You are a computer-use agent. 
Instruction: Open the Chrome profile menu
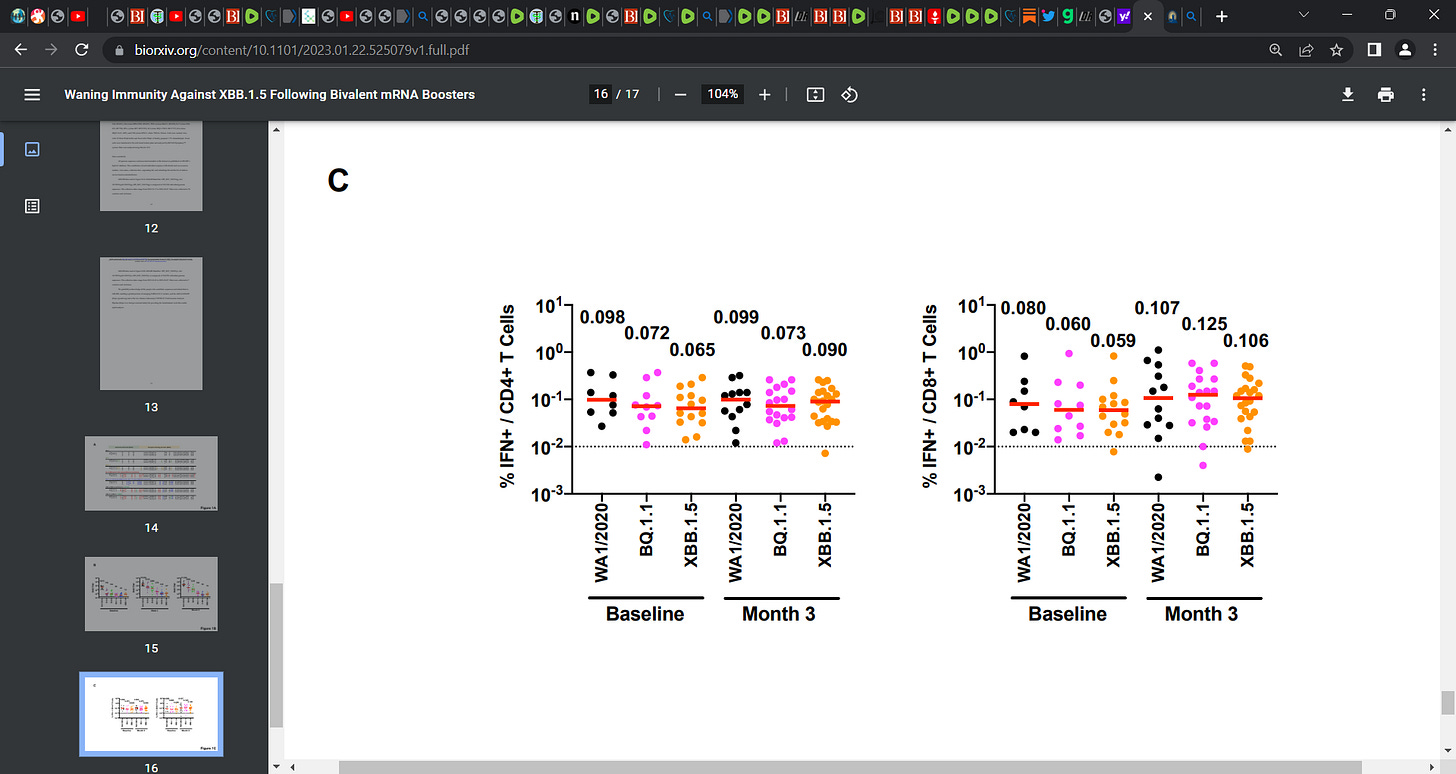click(1405, 49)
